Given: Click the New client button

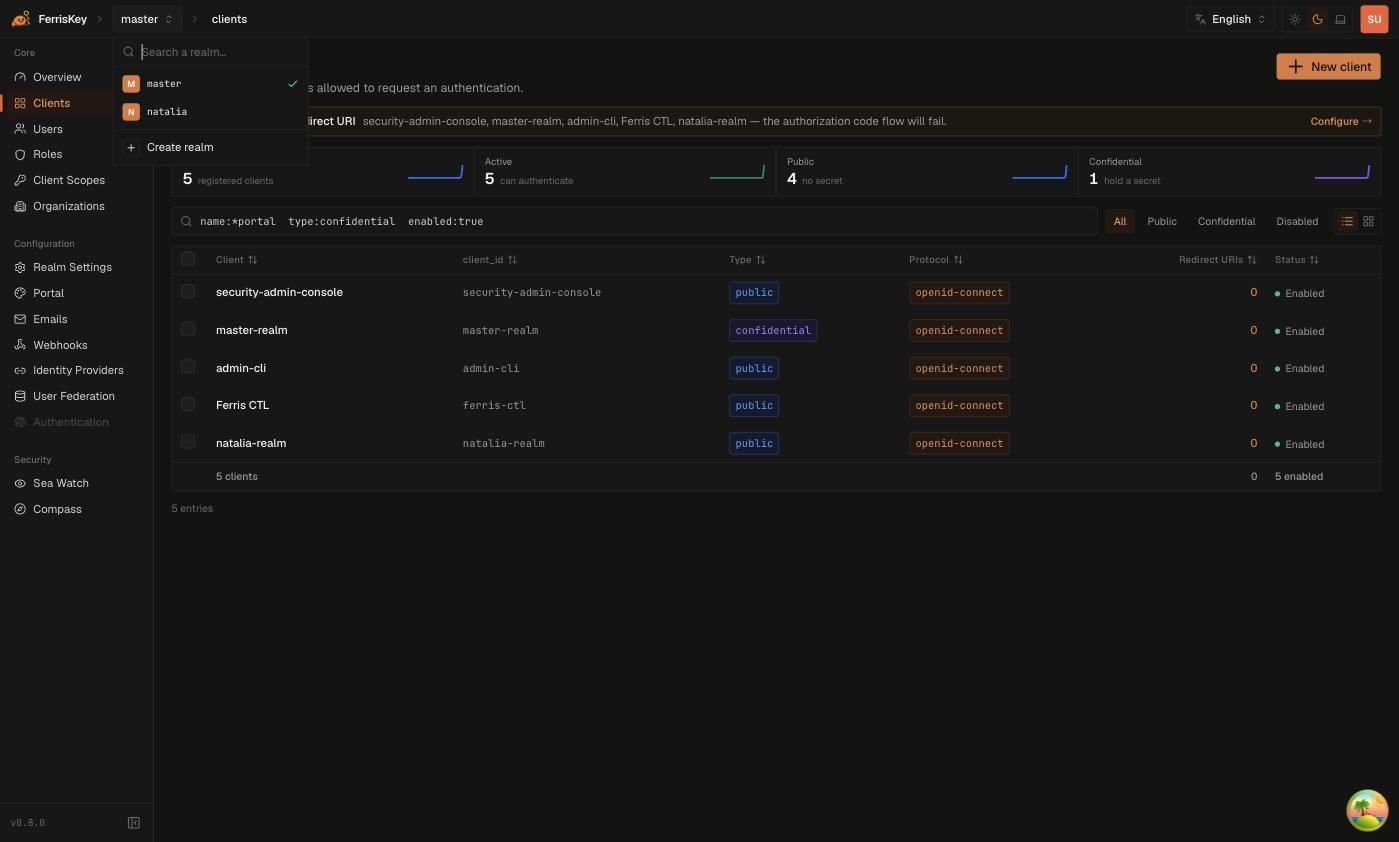Looking at the screenshot, I should [1328, 66].
